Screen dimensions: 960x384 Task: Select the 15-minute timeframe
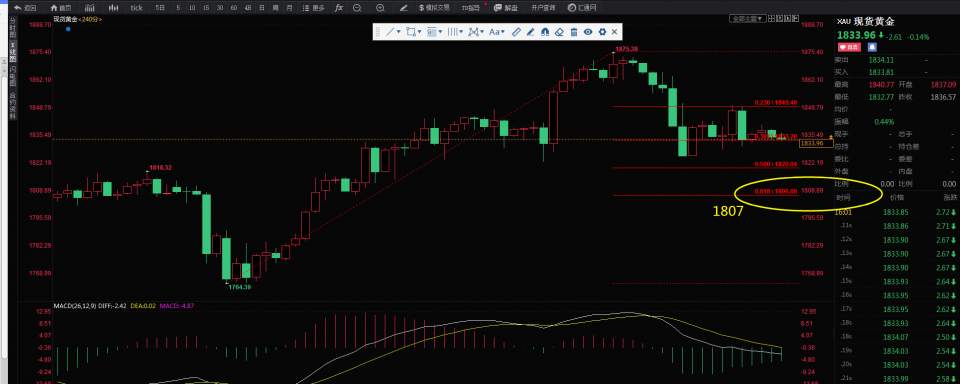[206, 8]
